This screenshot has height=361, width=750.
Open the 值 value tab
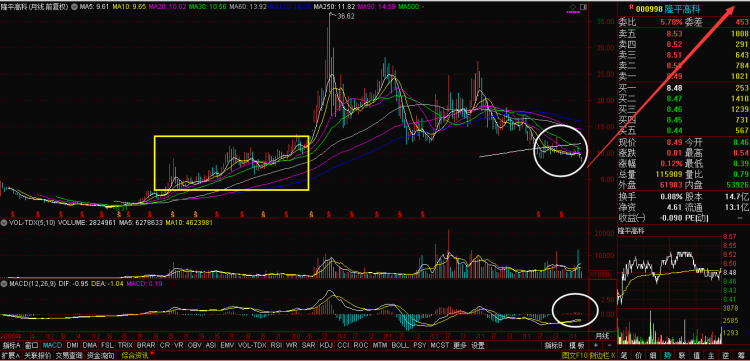[x=696, y=356]
